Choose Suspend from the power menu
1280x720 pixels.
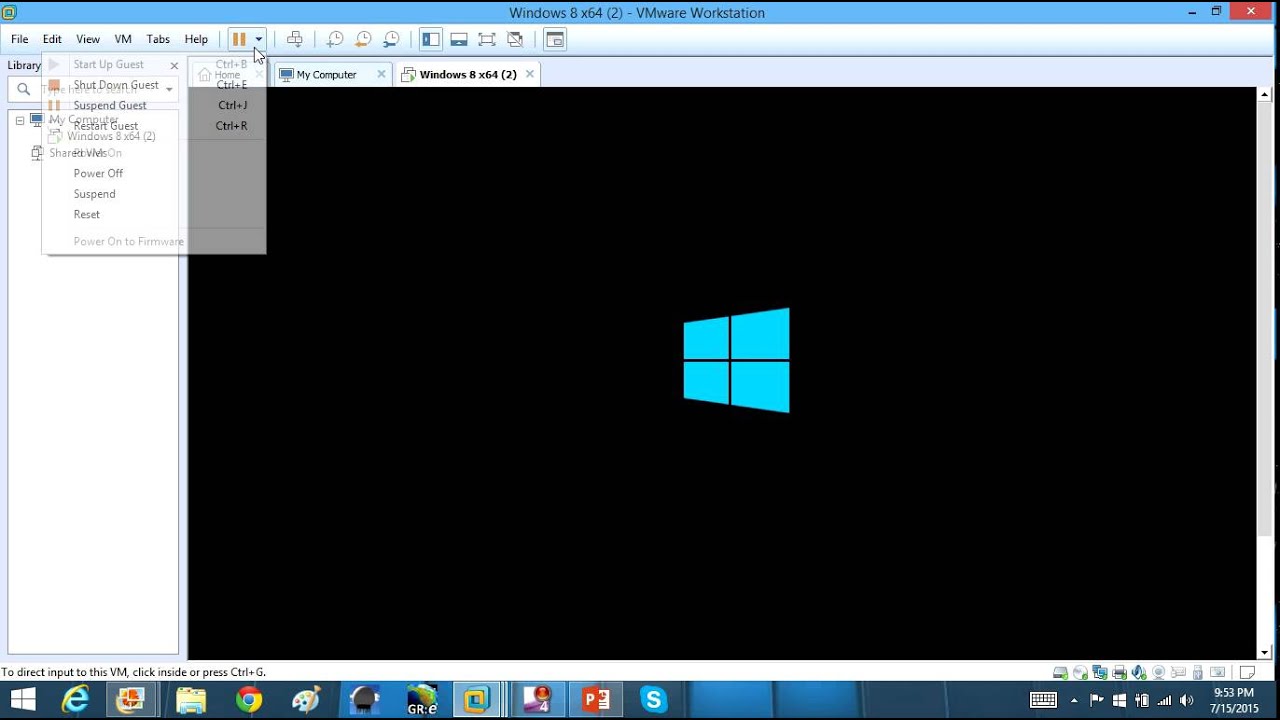click(94, 194)
